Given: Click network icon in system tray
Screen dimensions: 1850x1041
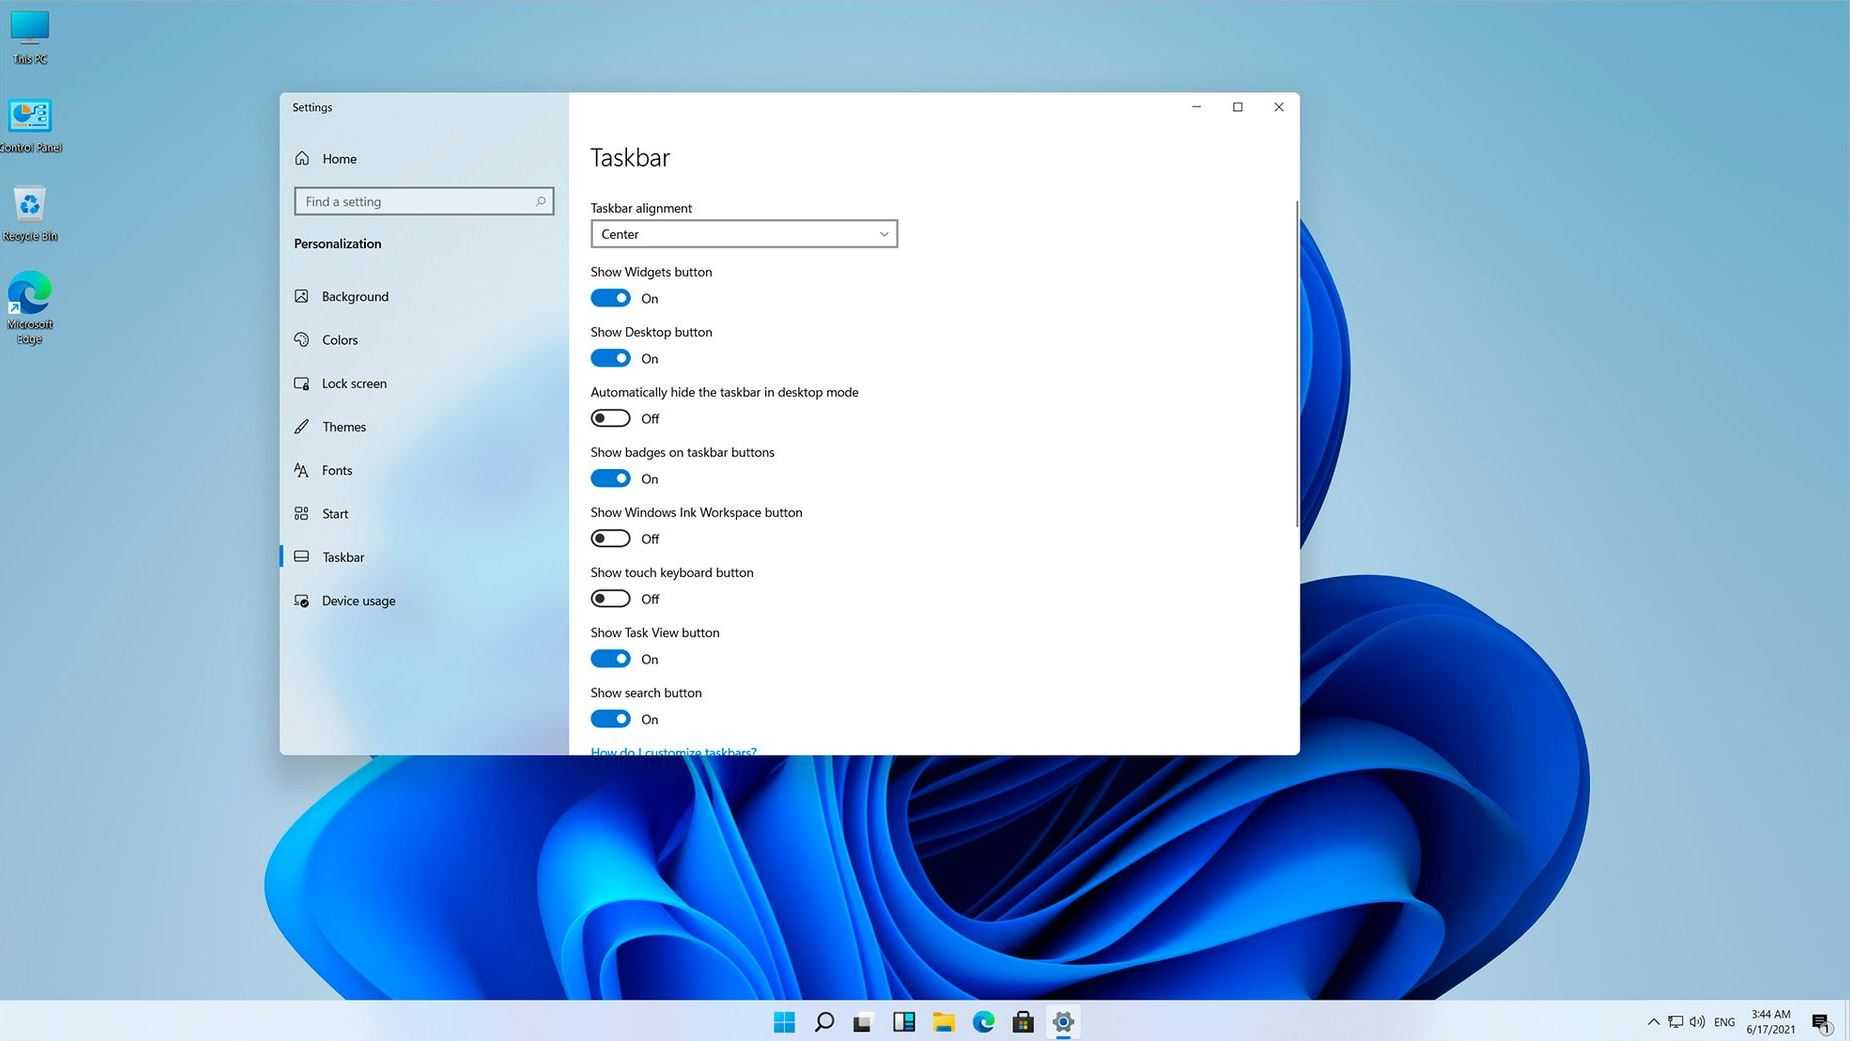Looking at the screenshot, I should tap(1675, 1021).
